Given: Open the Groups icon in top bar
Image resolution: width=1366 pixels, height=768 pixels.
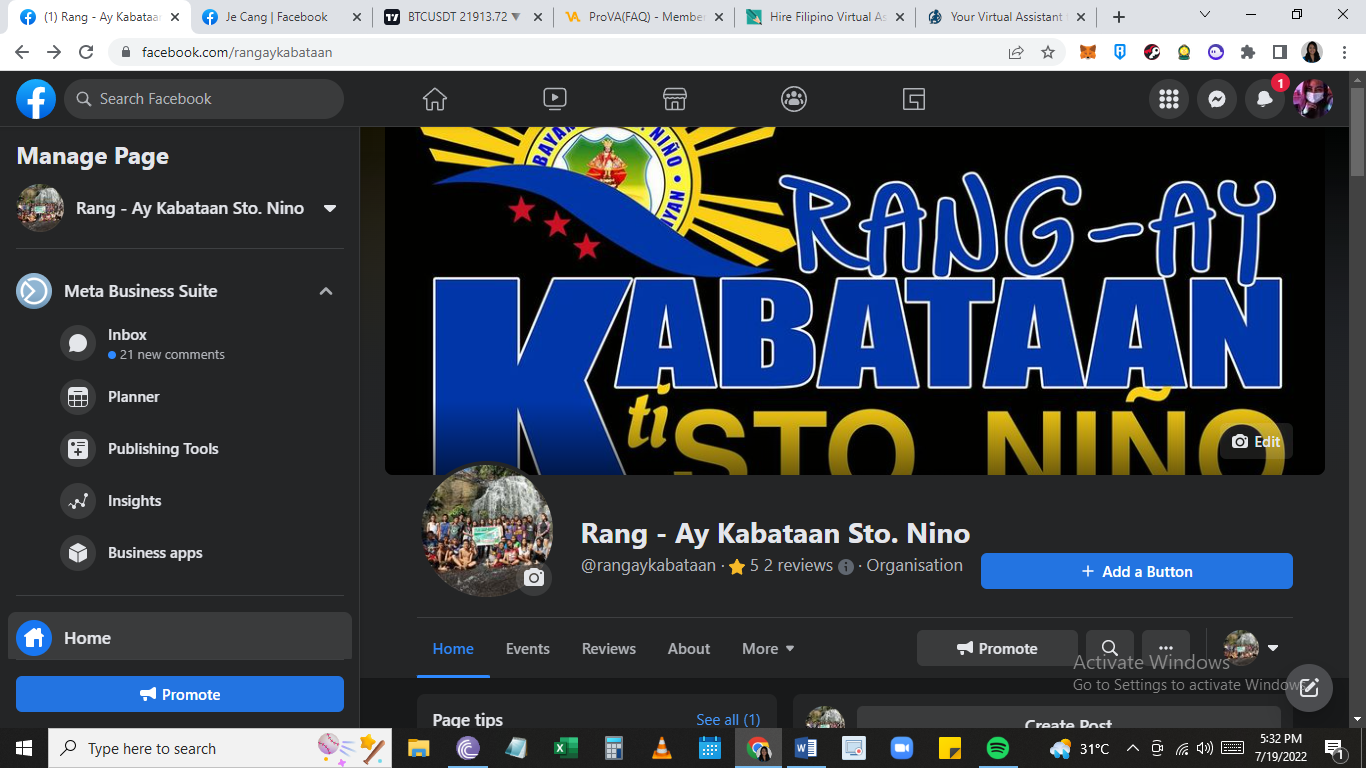Looking at the screenshot, I should click(794, 99).
